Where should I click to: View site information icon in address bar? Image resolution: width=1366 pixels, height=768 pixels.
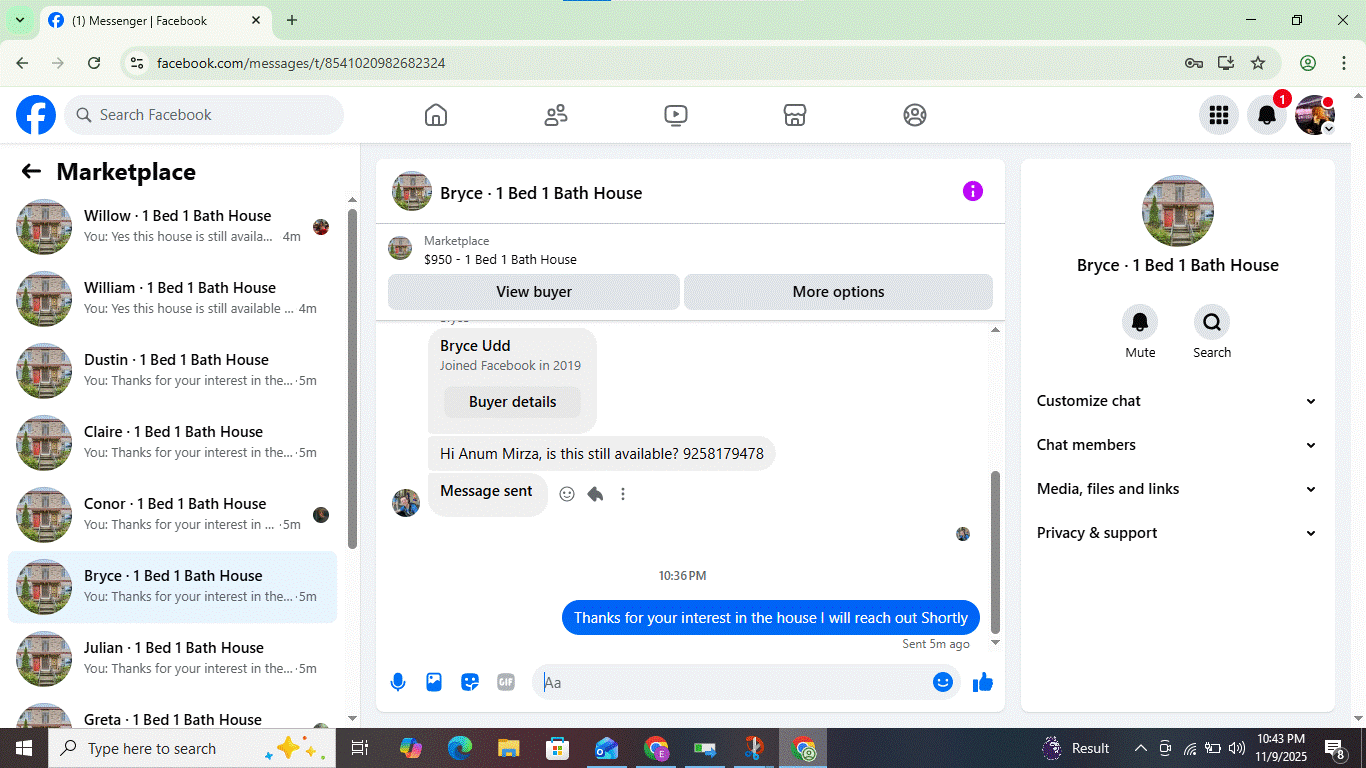click(138, 63)
